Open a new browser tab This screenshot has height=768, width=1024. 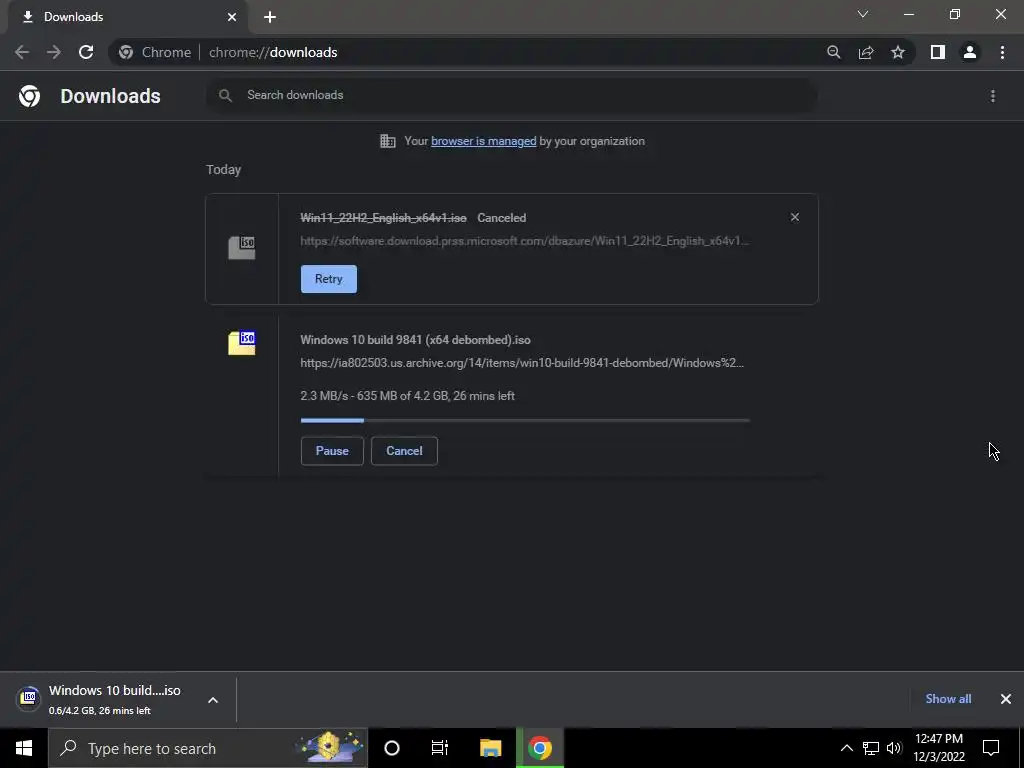tap(270, 17)
